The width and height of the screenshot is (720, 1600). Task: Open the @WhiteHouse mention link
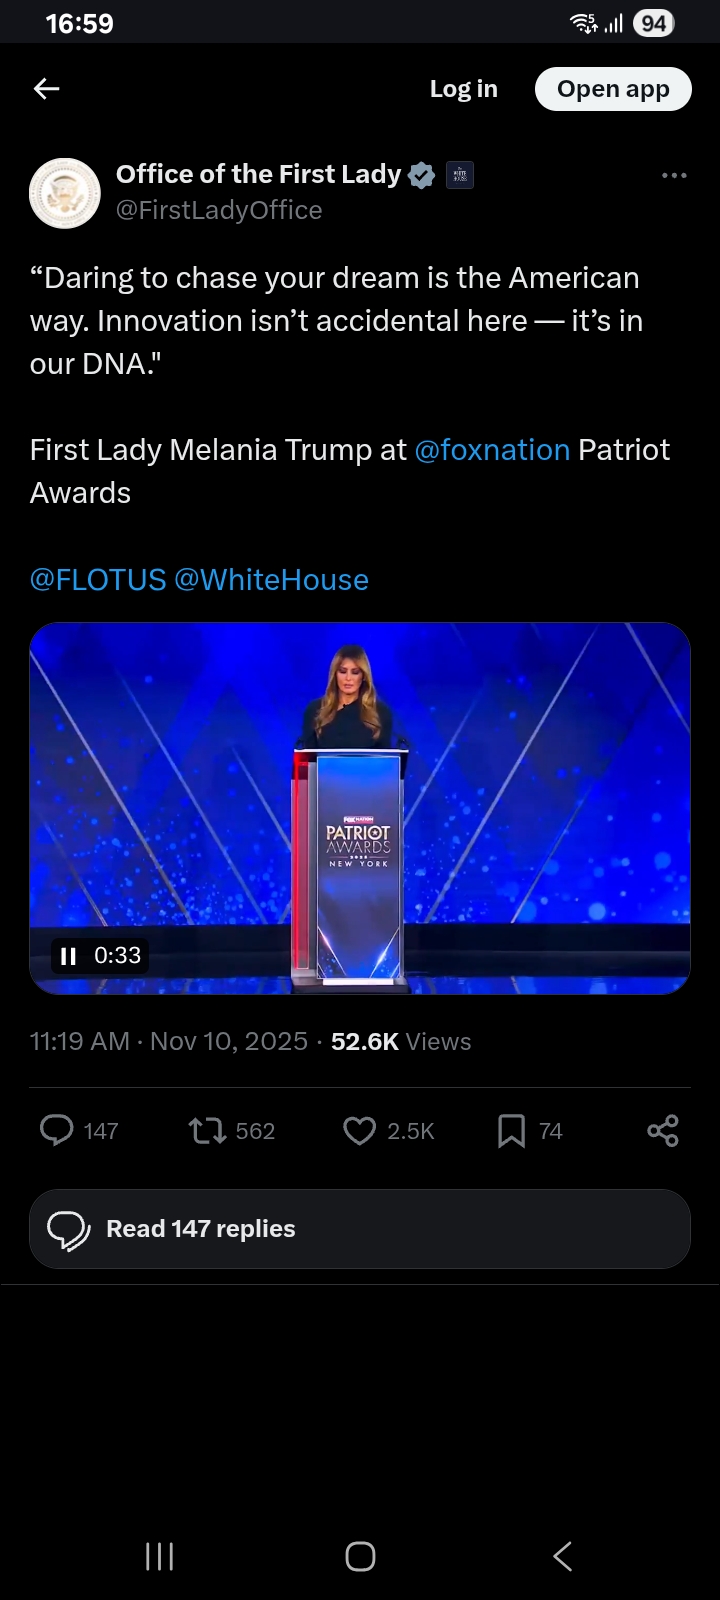coord(272,580)
